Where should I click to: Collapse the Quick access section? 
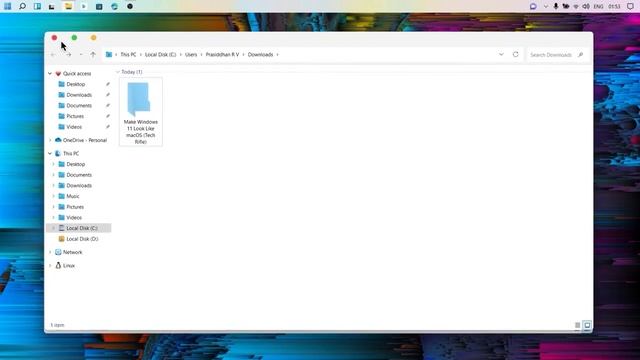[50, 73]
